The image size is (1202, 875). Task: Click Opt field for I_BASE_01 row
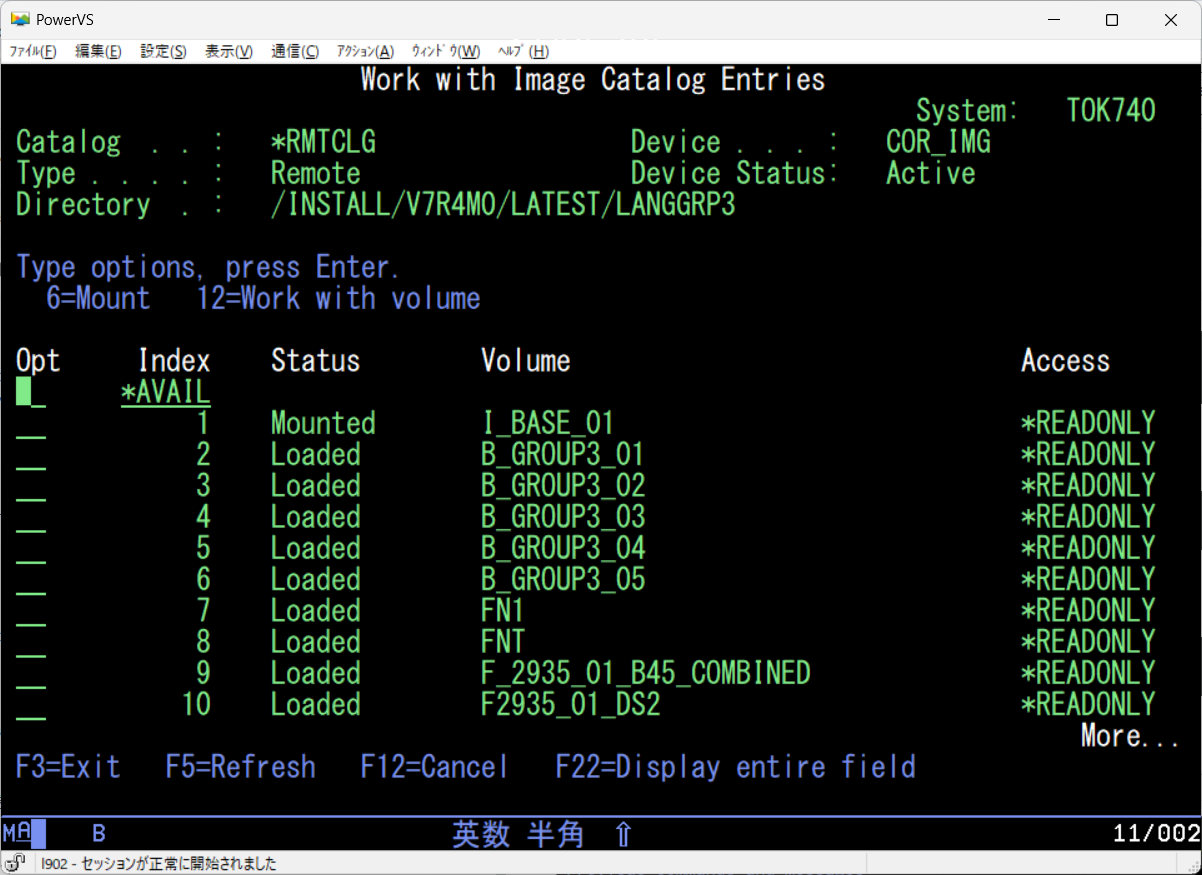31,424
